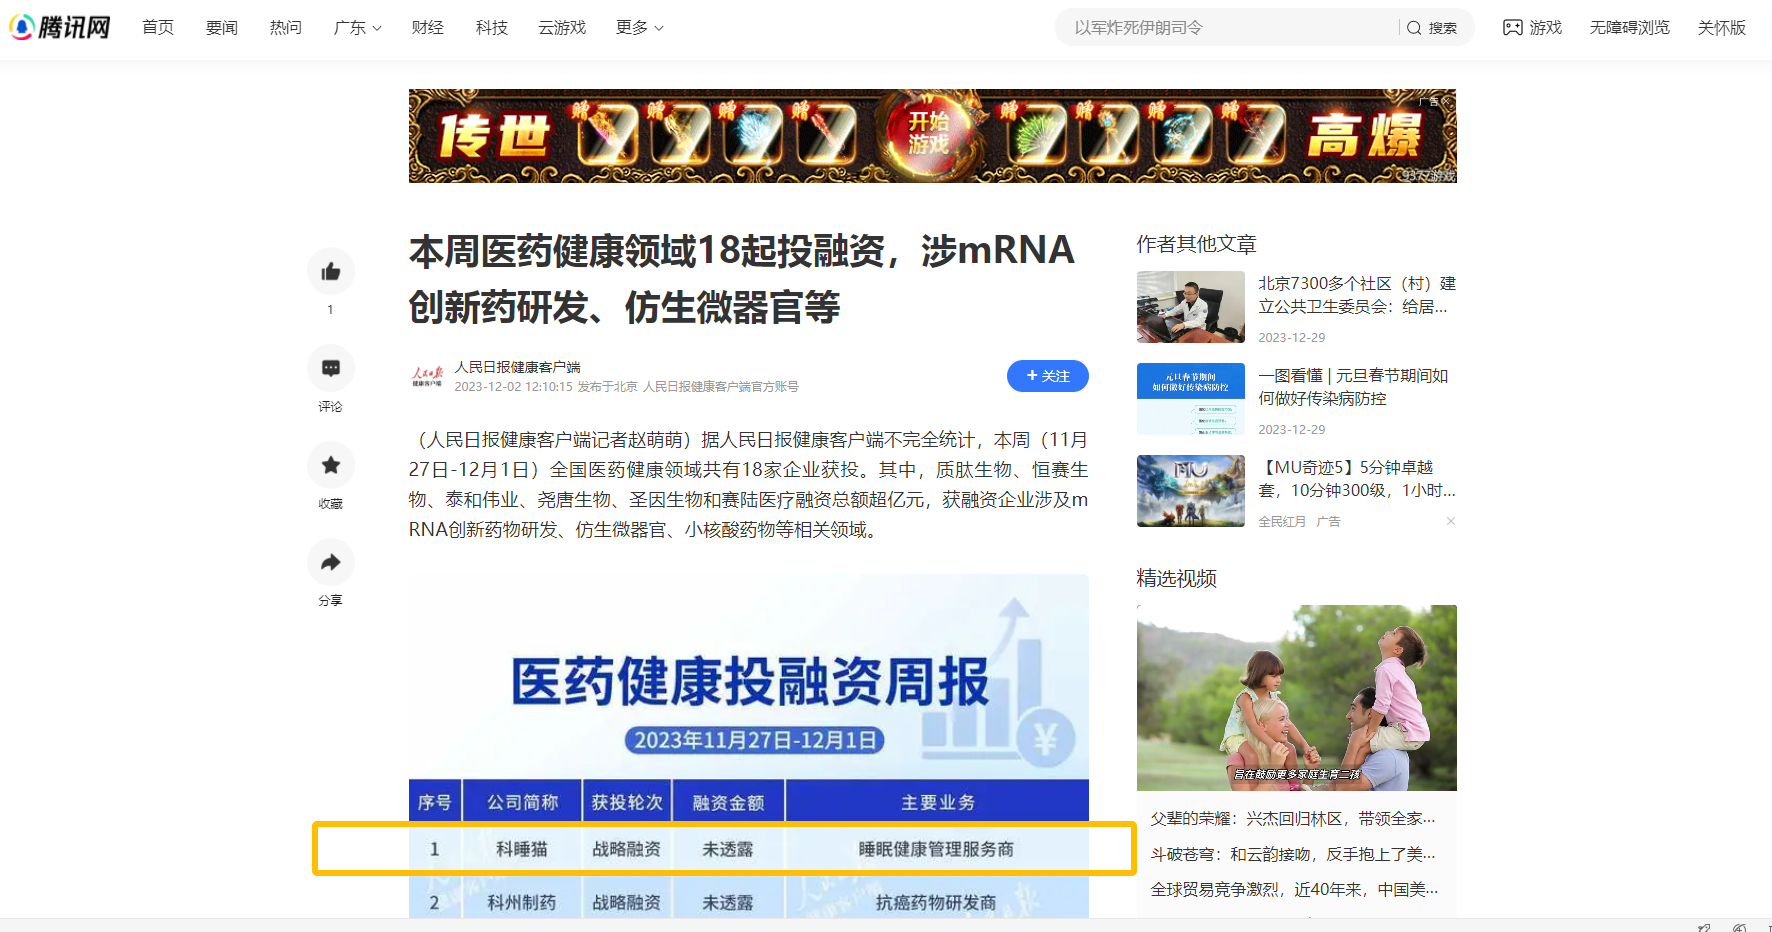Expand the 广东 region dropdown

point(357,28)
